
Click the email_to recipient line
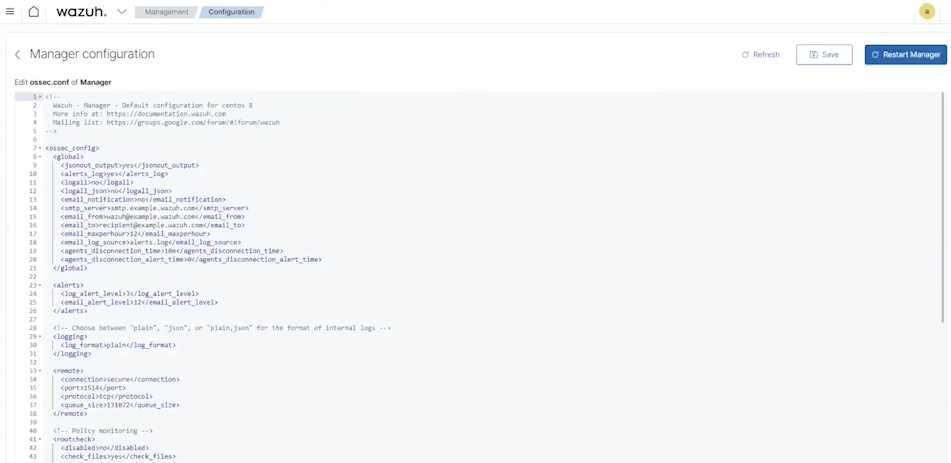152,225
